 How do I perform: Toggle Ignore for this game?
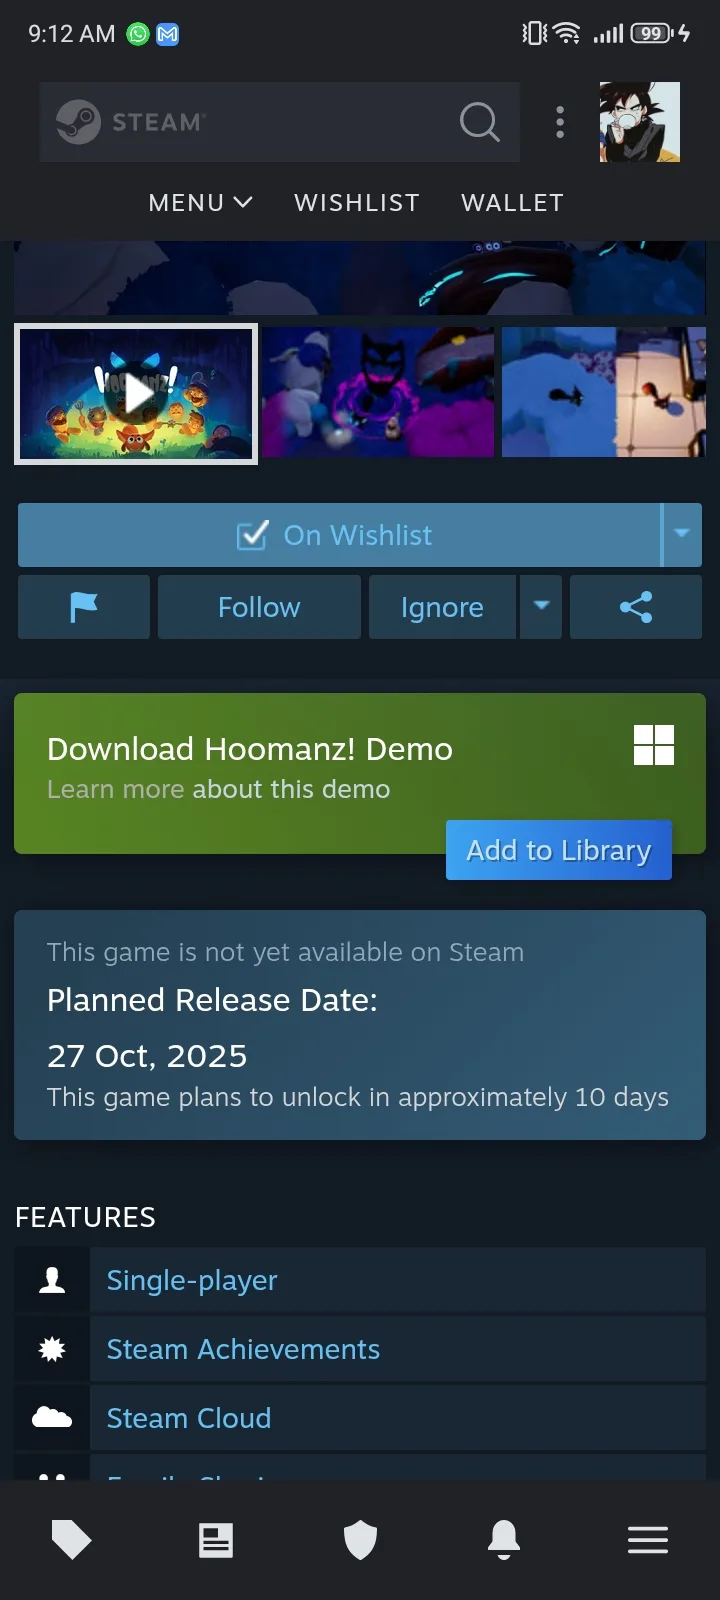442,607
